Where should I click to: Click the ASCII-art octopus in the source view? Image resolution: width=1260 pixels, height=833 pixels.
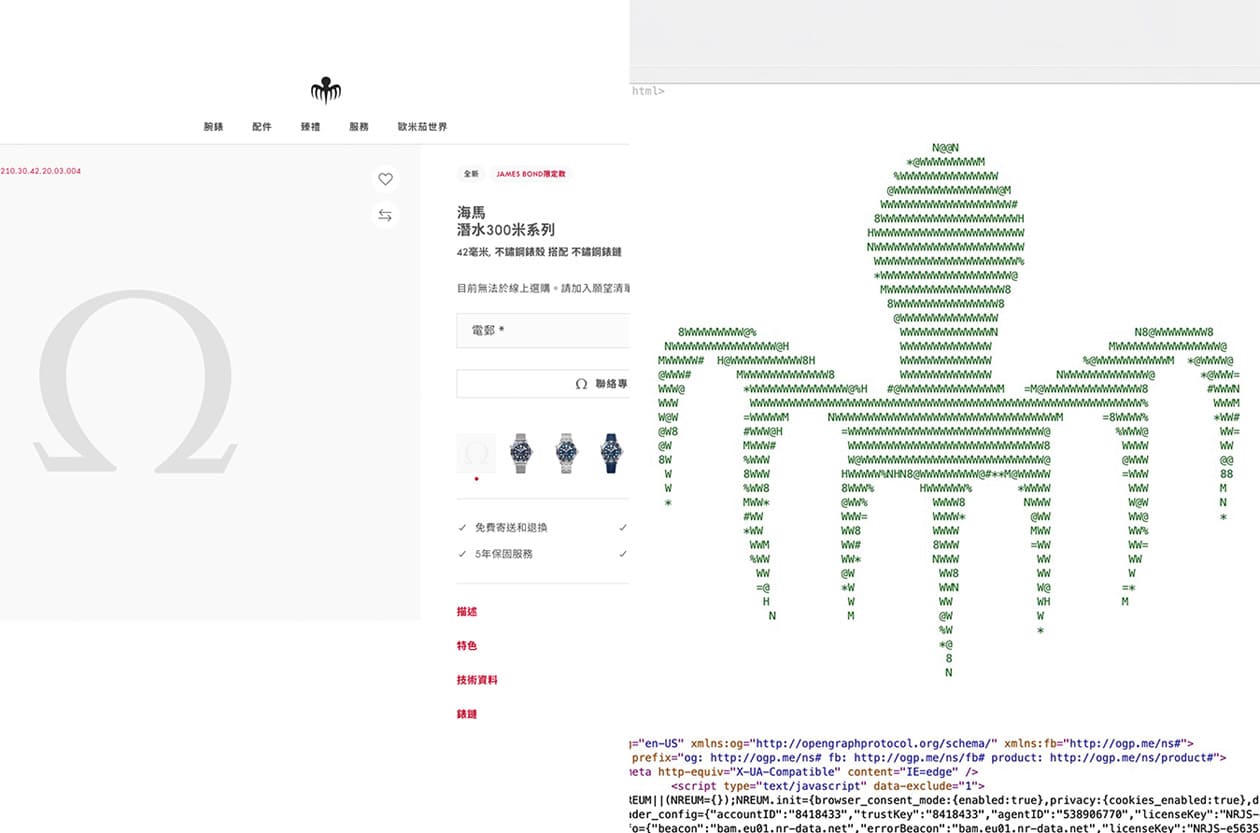click(948, 410)
